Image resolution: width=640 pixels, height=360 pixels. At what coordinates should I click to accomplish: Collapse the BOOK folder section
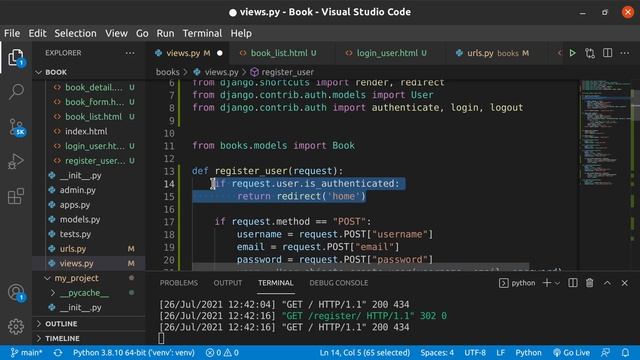tap(89, 72)
